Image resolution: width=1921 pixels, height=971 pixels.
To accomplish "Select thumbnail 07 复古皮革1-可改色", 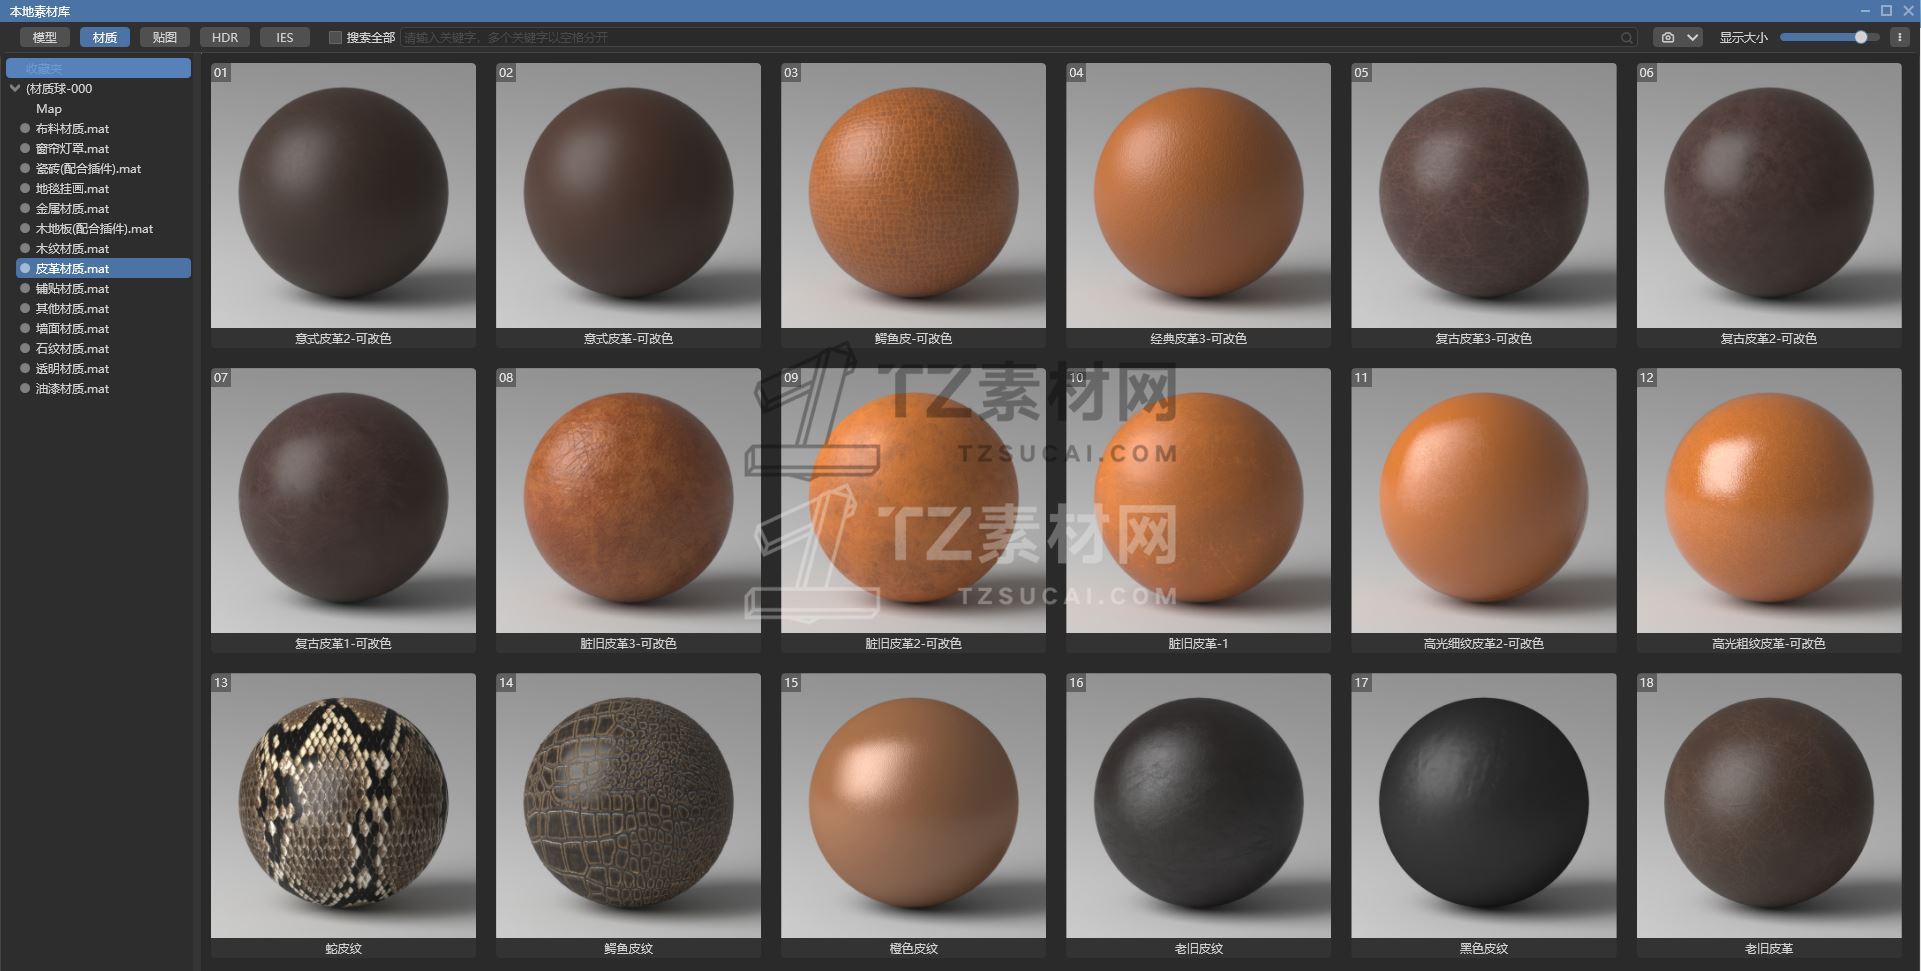I will coord(343,501).
